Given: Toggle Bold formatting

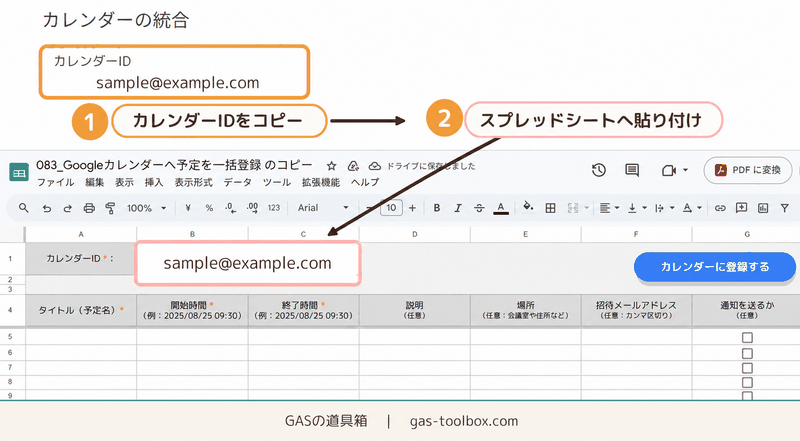Looking at the screenshot, I should [437, 208].
